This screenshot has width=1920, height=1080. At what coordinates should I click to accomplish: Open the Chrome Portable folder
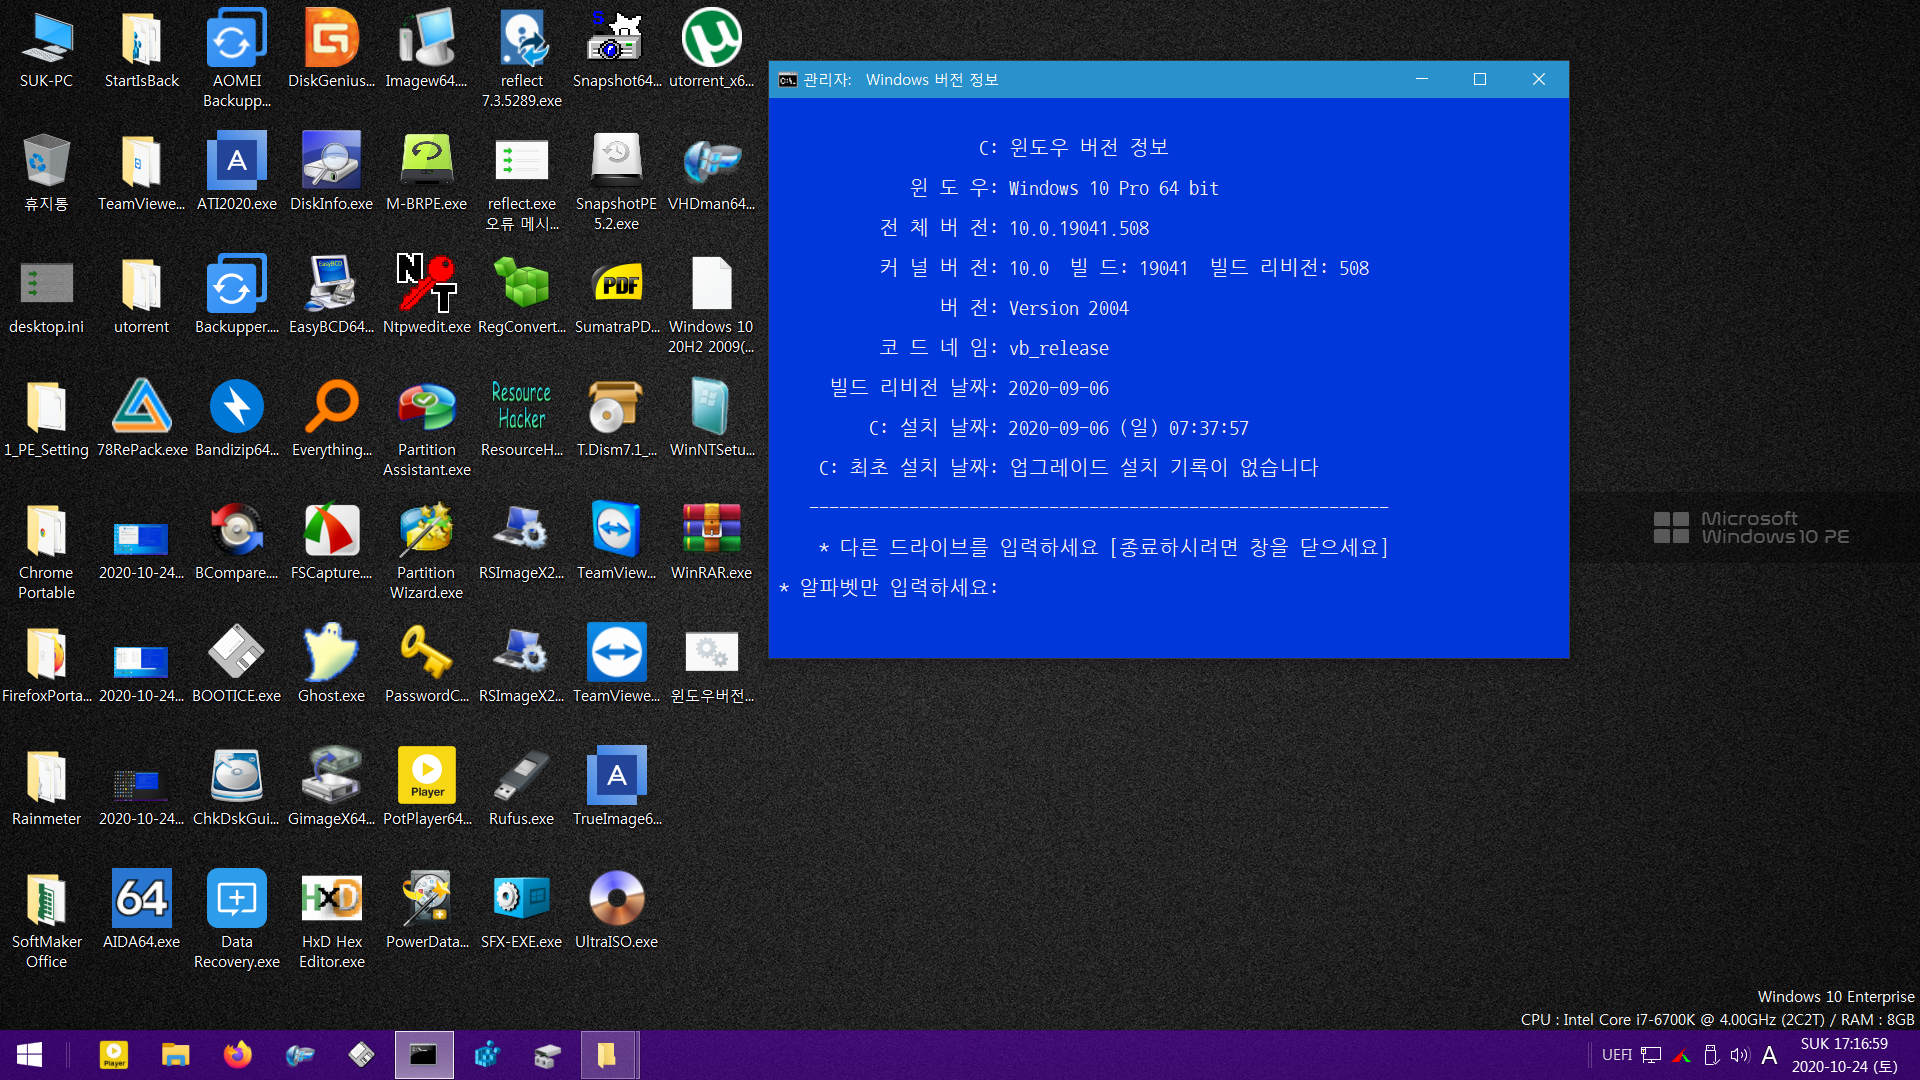tap(46, 550)
